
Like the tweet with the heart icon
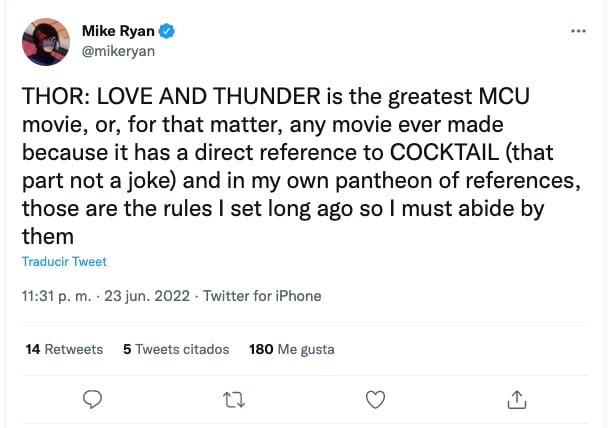[x=376, y=400]
